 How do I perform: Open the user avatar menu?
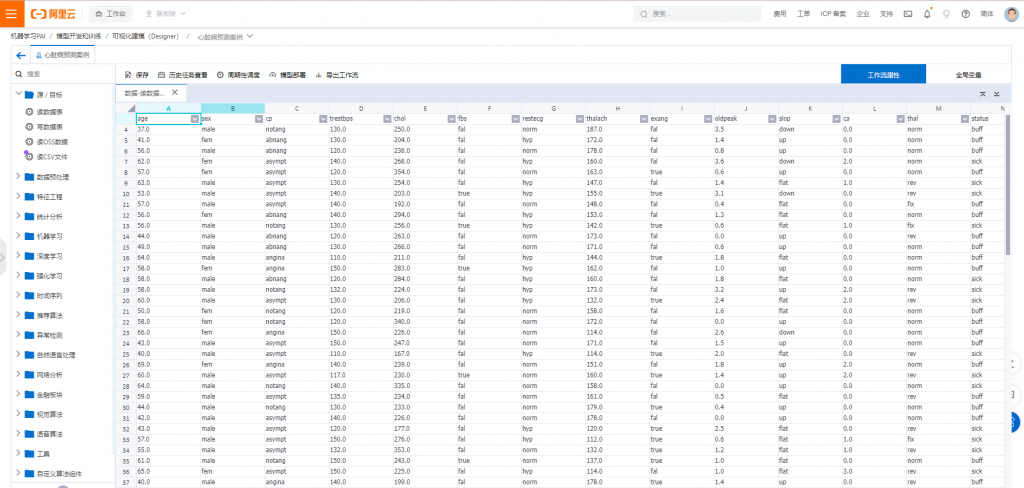[x=1011, y=14]
